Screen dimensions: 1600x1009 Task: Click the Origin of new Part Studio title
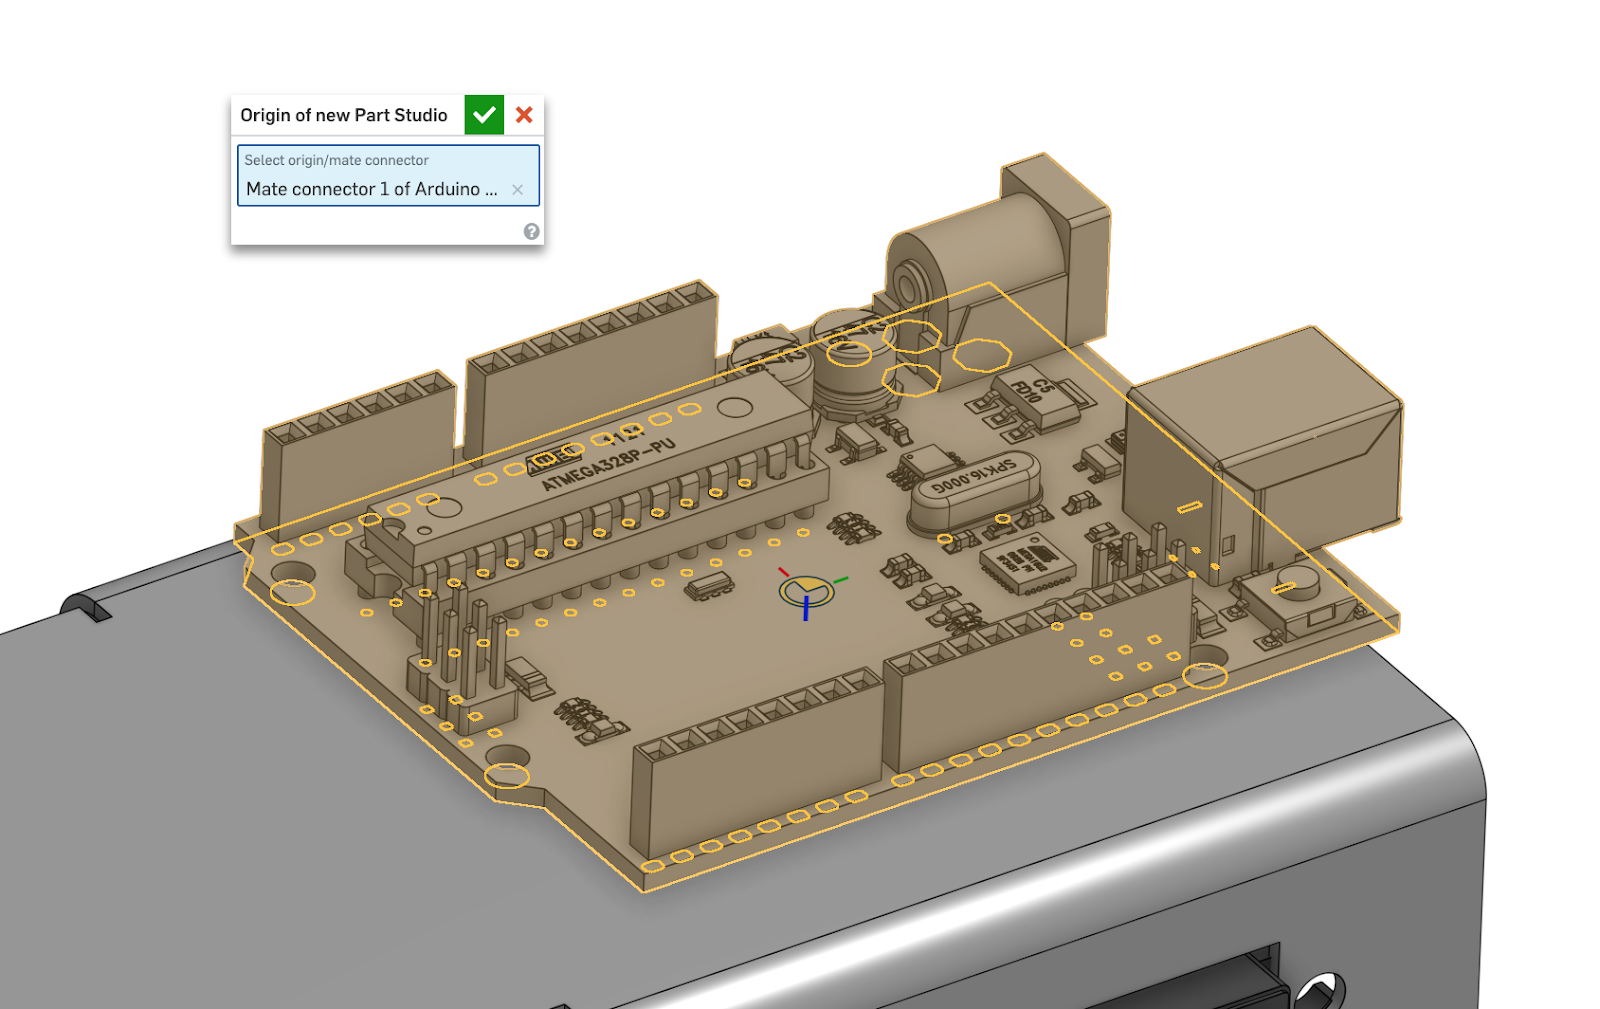point(344,115)
